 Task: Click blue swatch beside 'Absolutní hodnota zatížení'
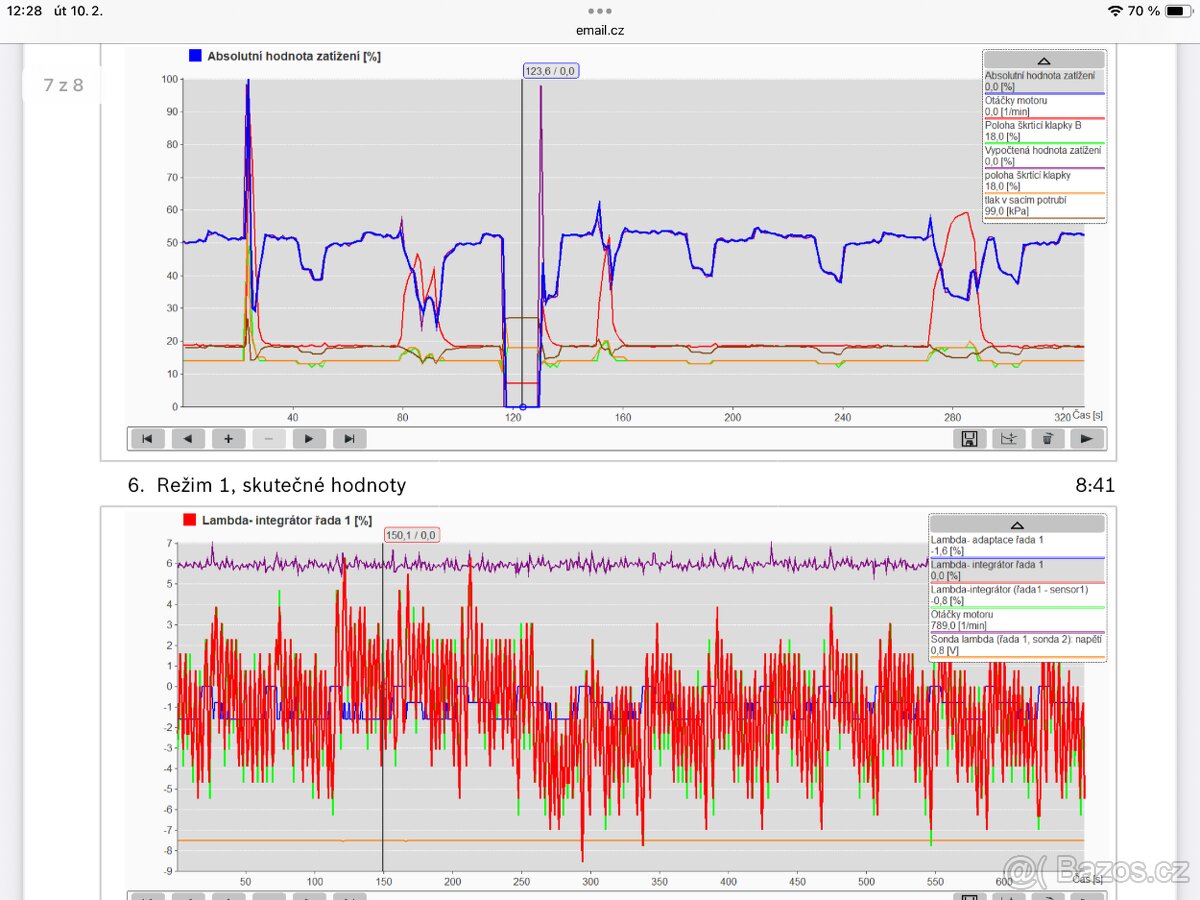pos(196,56)
